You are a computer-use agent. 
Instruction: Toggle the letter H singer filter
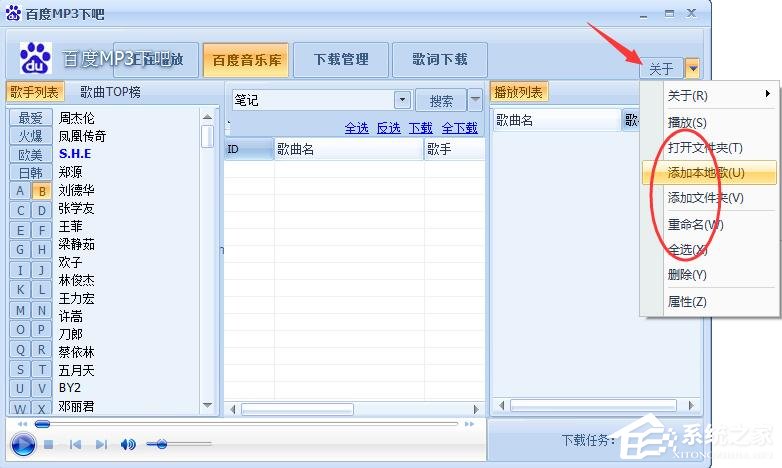pos(42,249)
